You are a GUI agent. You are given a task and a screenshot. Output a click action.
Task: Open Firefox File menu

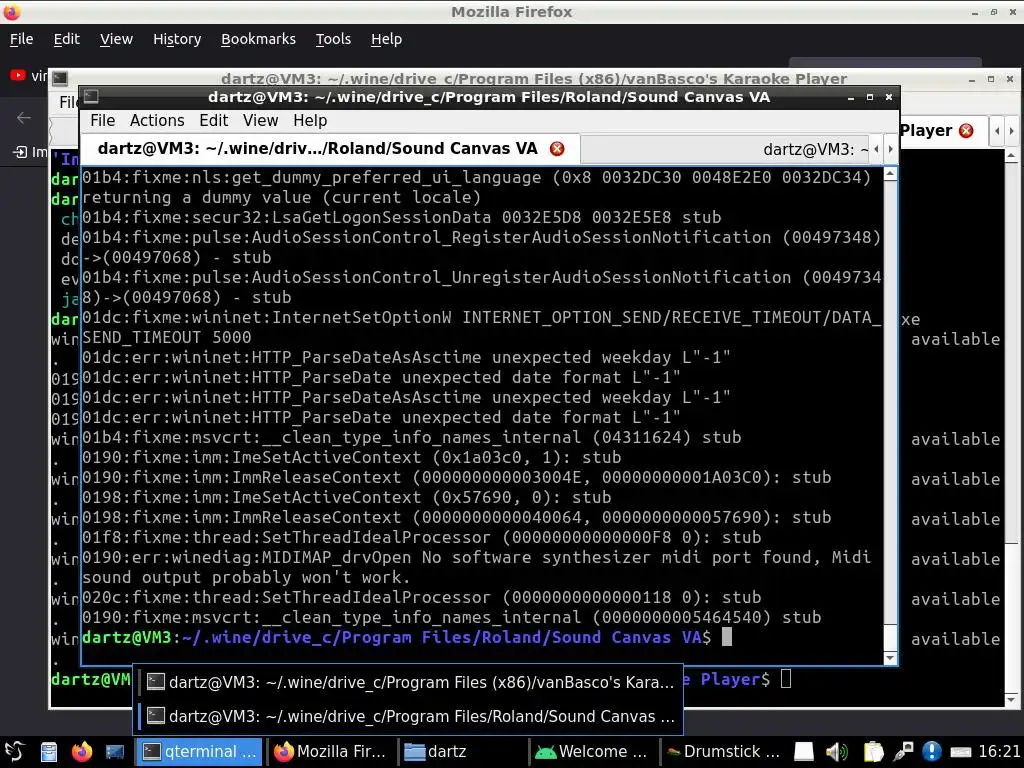(x=22, y=39)
